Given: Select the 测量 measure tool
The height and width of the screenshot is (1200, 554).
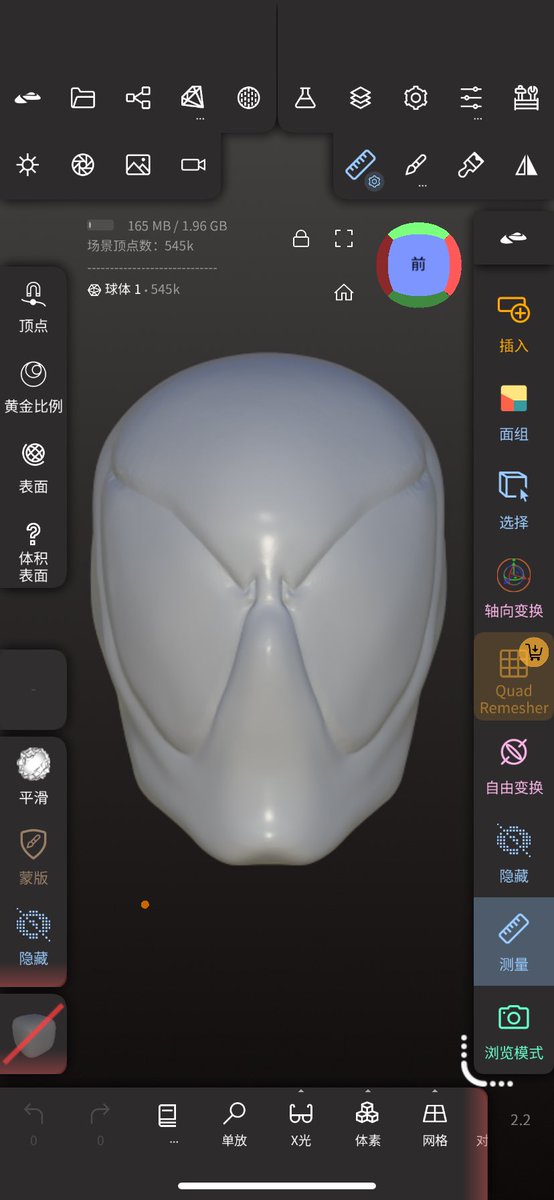Looking at the screenshot, I should click(x=513, y=942).
